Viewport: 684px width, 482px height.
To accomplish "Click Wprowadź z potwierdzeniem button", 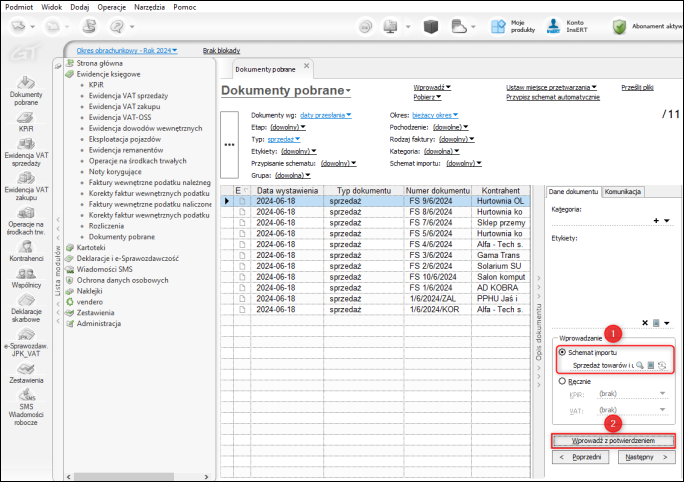I will click(612, 440).
